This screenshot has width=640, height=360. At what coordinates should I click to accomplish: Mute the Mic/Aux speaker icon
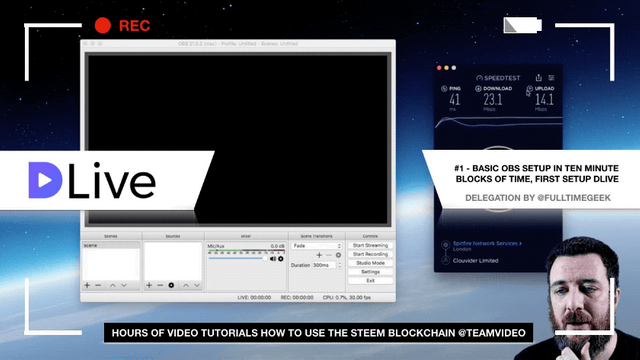point(273,259)
